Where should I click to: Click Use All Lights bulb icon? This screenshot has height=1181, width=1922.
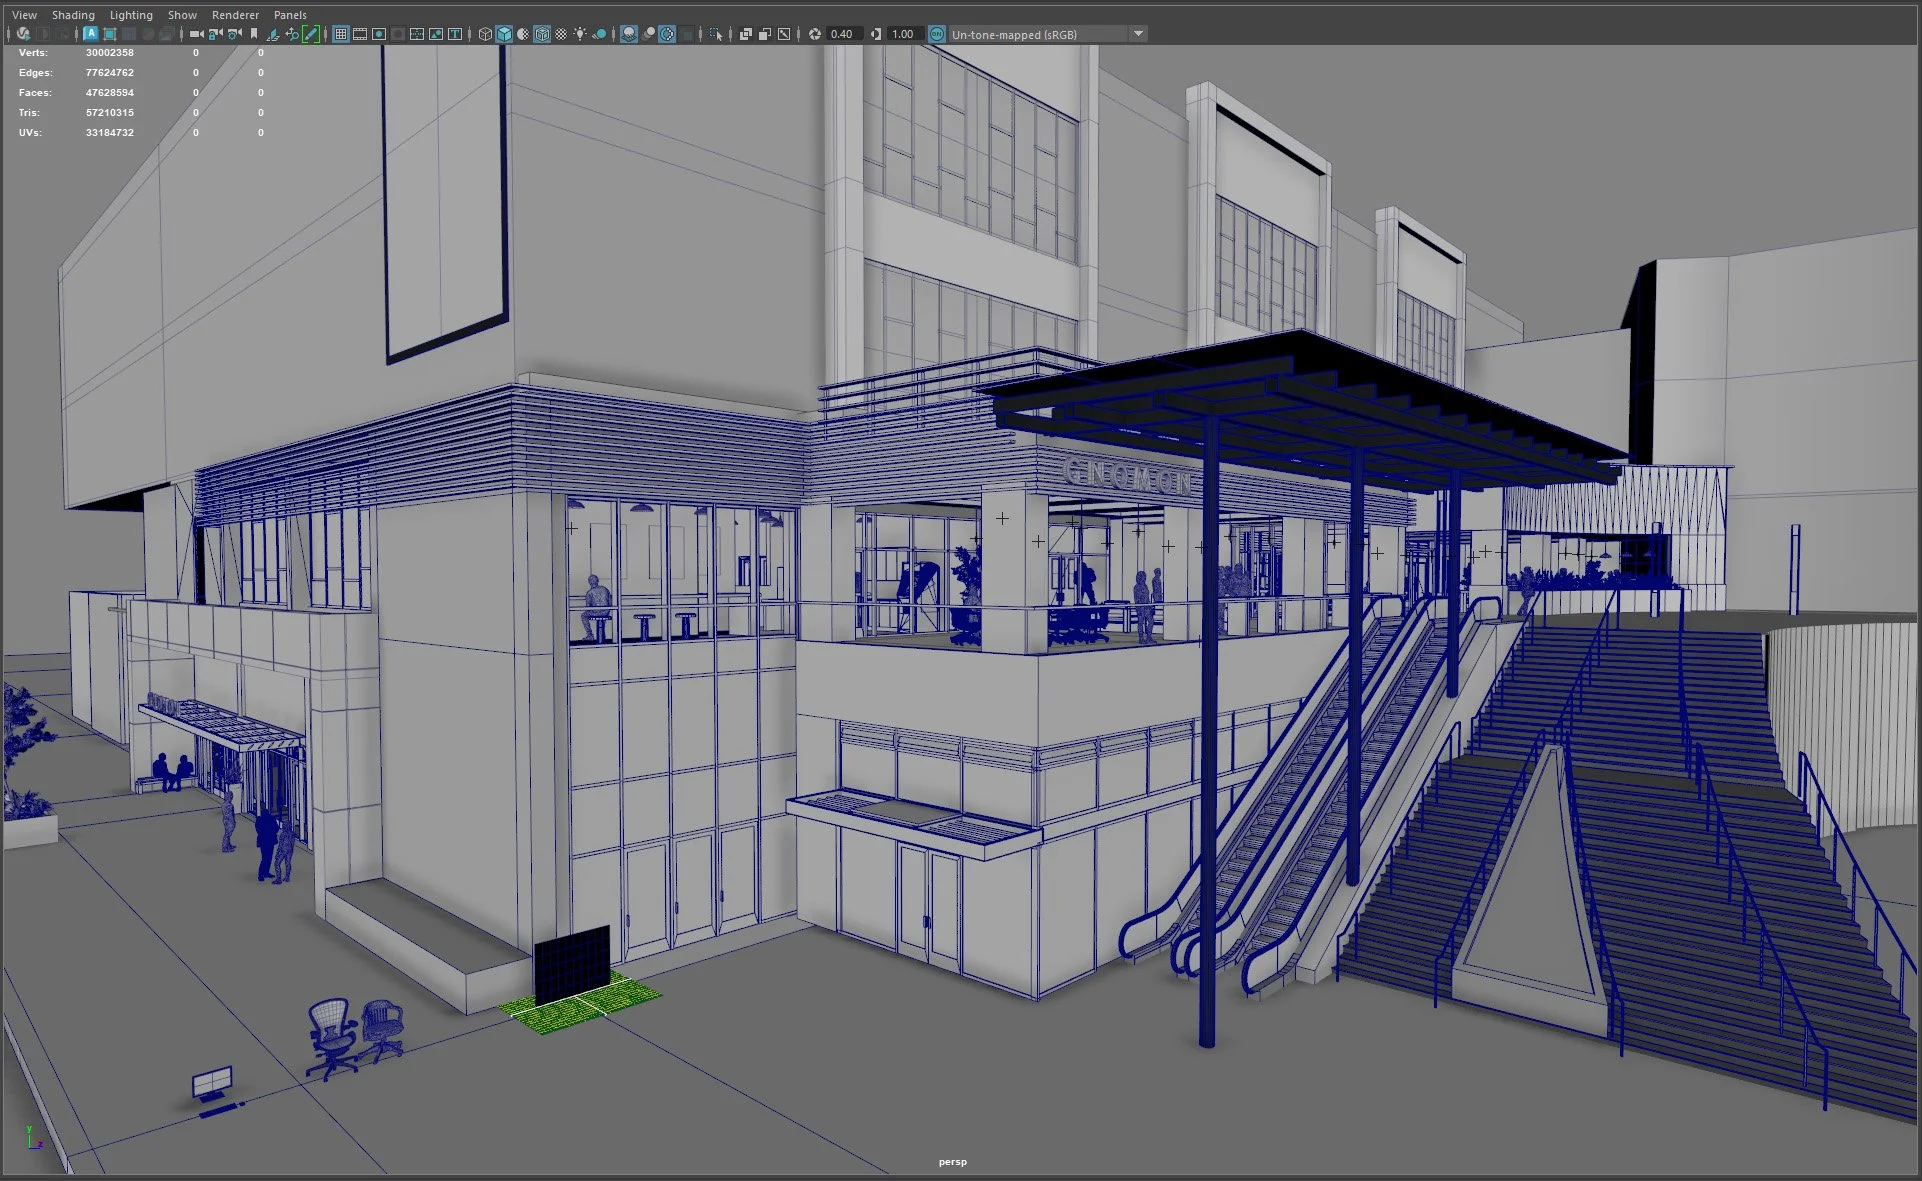click(580, 34)
